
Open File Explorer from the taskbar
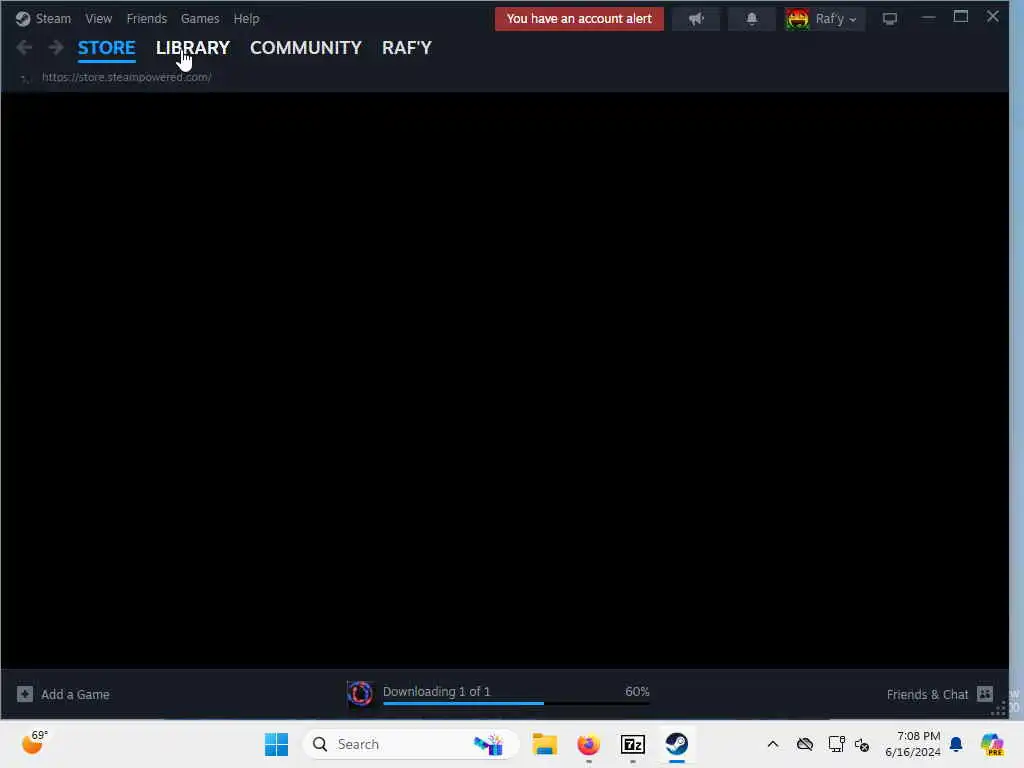pyautogui.click(x=545, y=744)
